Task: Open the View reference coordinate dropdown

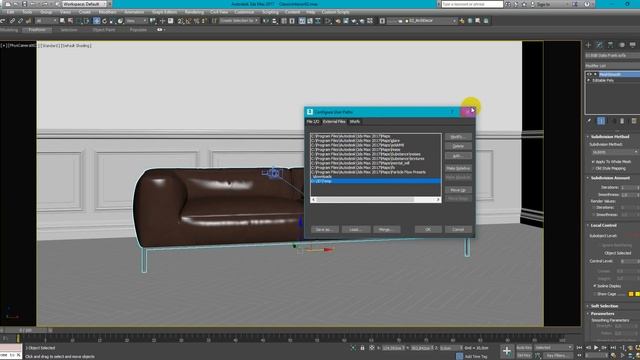Action: [x=136, y=21]
